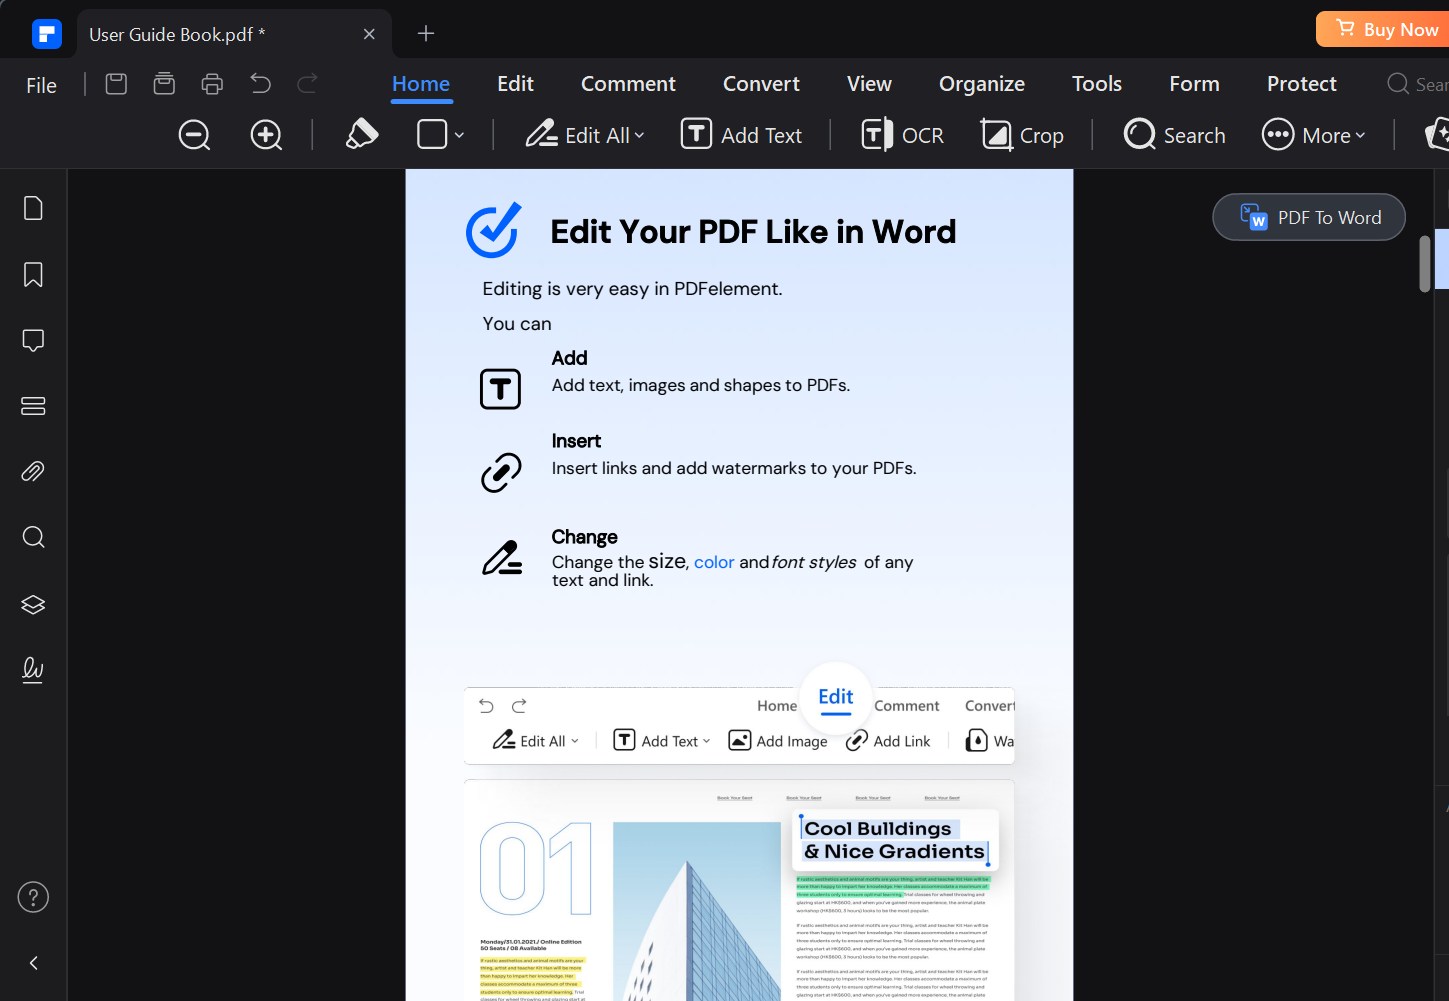The width and height of the screenshot is (1449, 1001).
Task: Open the help question mark icon
Action: 33,897
